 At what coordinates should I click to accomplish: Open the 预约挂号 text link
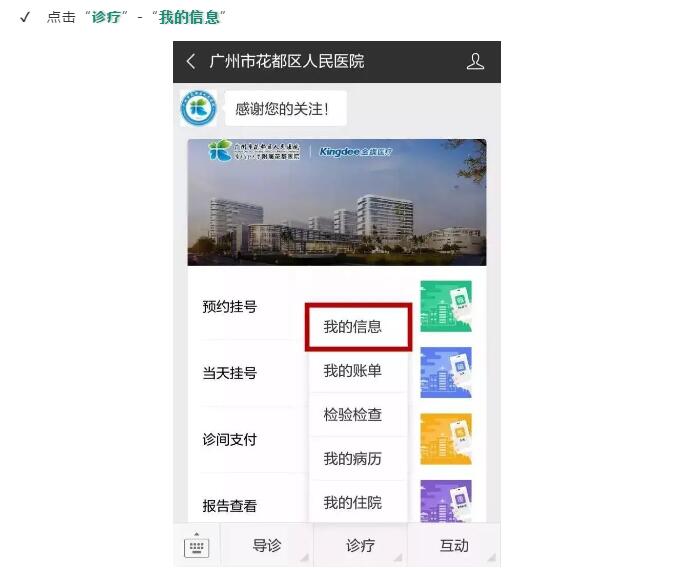click(x=230, y=307)
